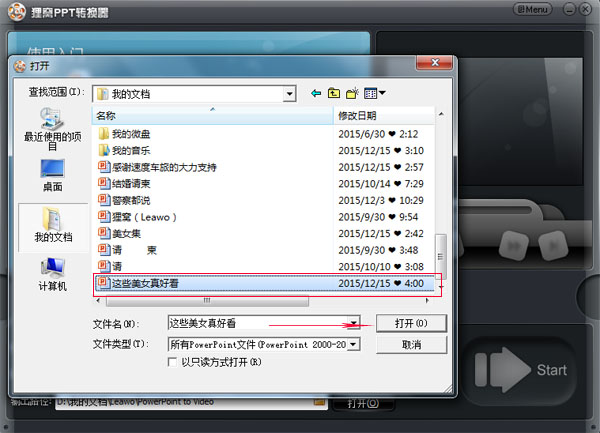Select the 我的微盘 folder
600x433 pixels.
click(124, 134)
